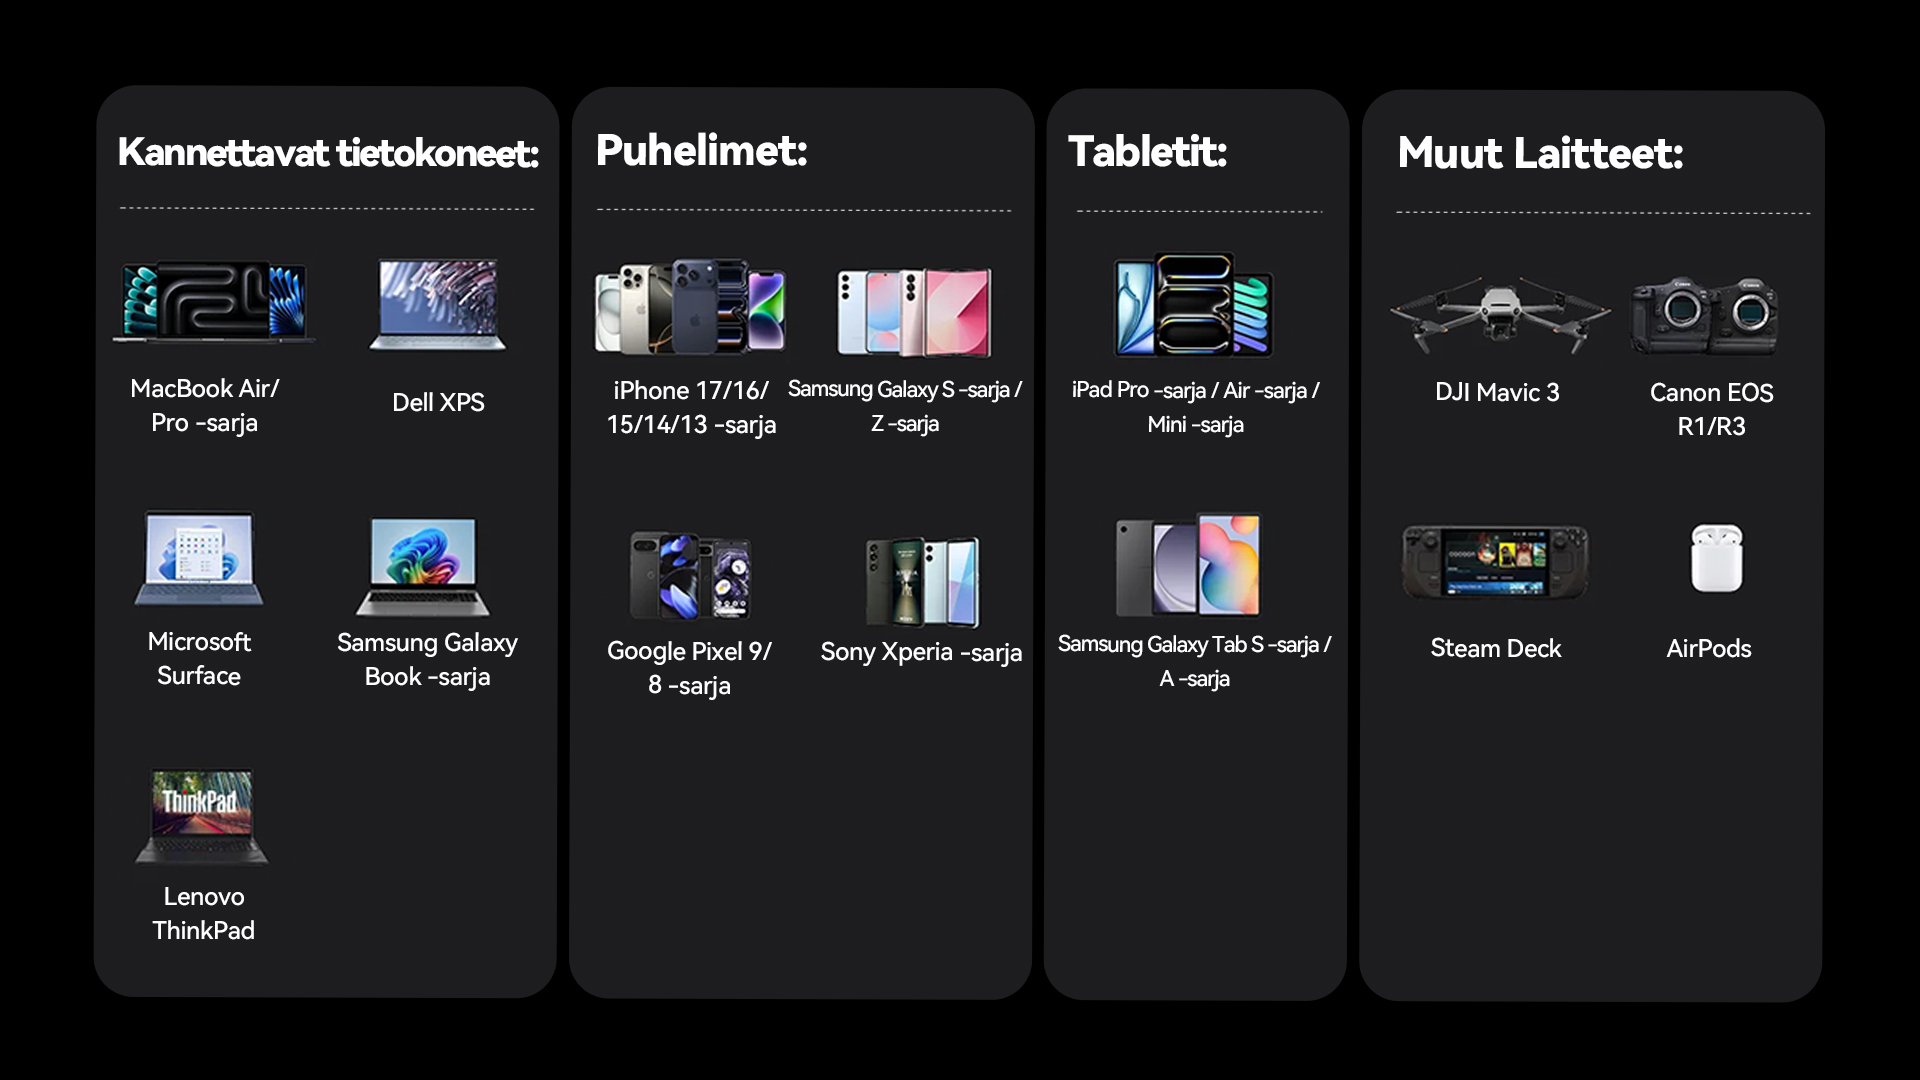Click the Google Pixel 9/8 phones image

(690, 575)
